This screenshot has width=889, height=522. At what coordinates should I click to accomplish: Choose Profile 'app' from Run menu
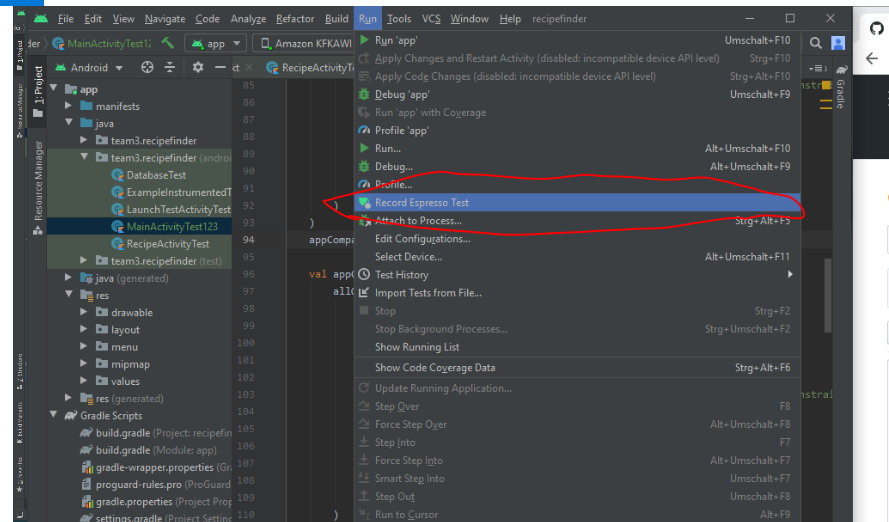point(577,130)
